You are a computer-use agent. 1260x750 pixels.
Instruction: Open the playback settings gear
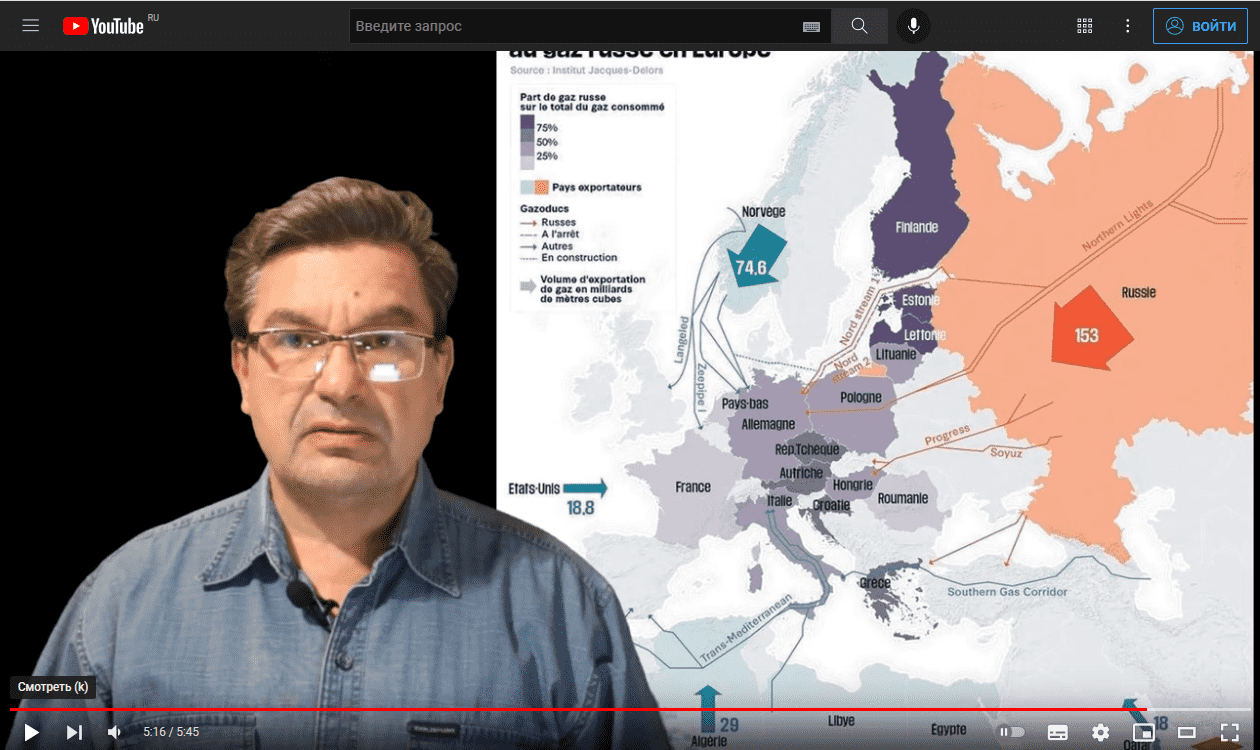1098,732
